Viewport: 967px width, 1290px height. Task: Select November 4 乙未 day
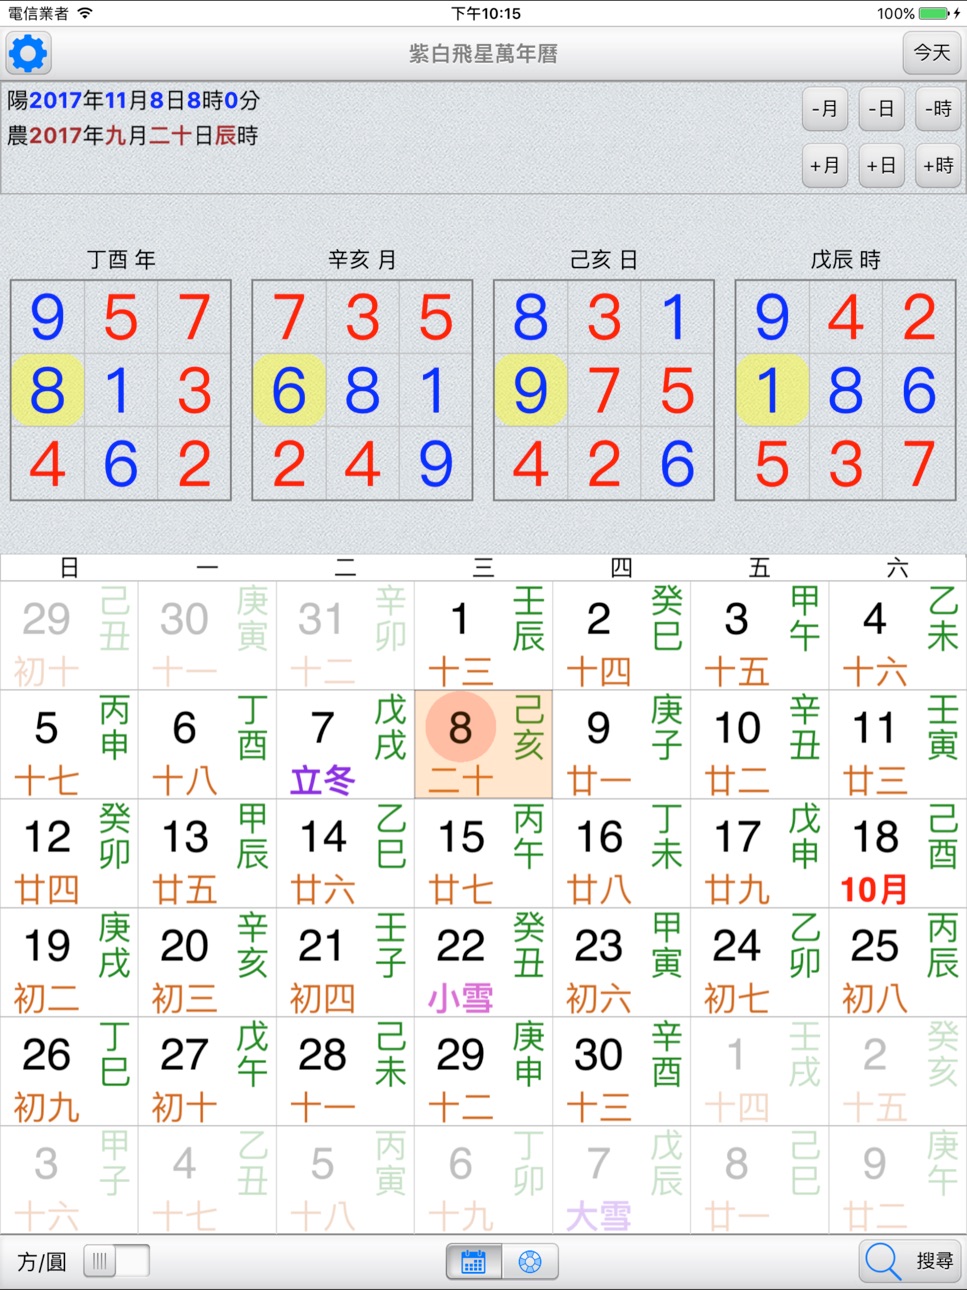[897, 636]
